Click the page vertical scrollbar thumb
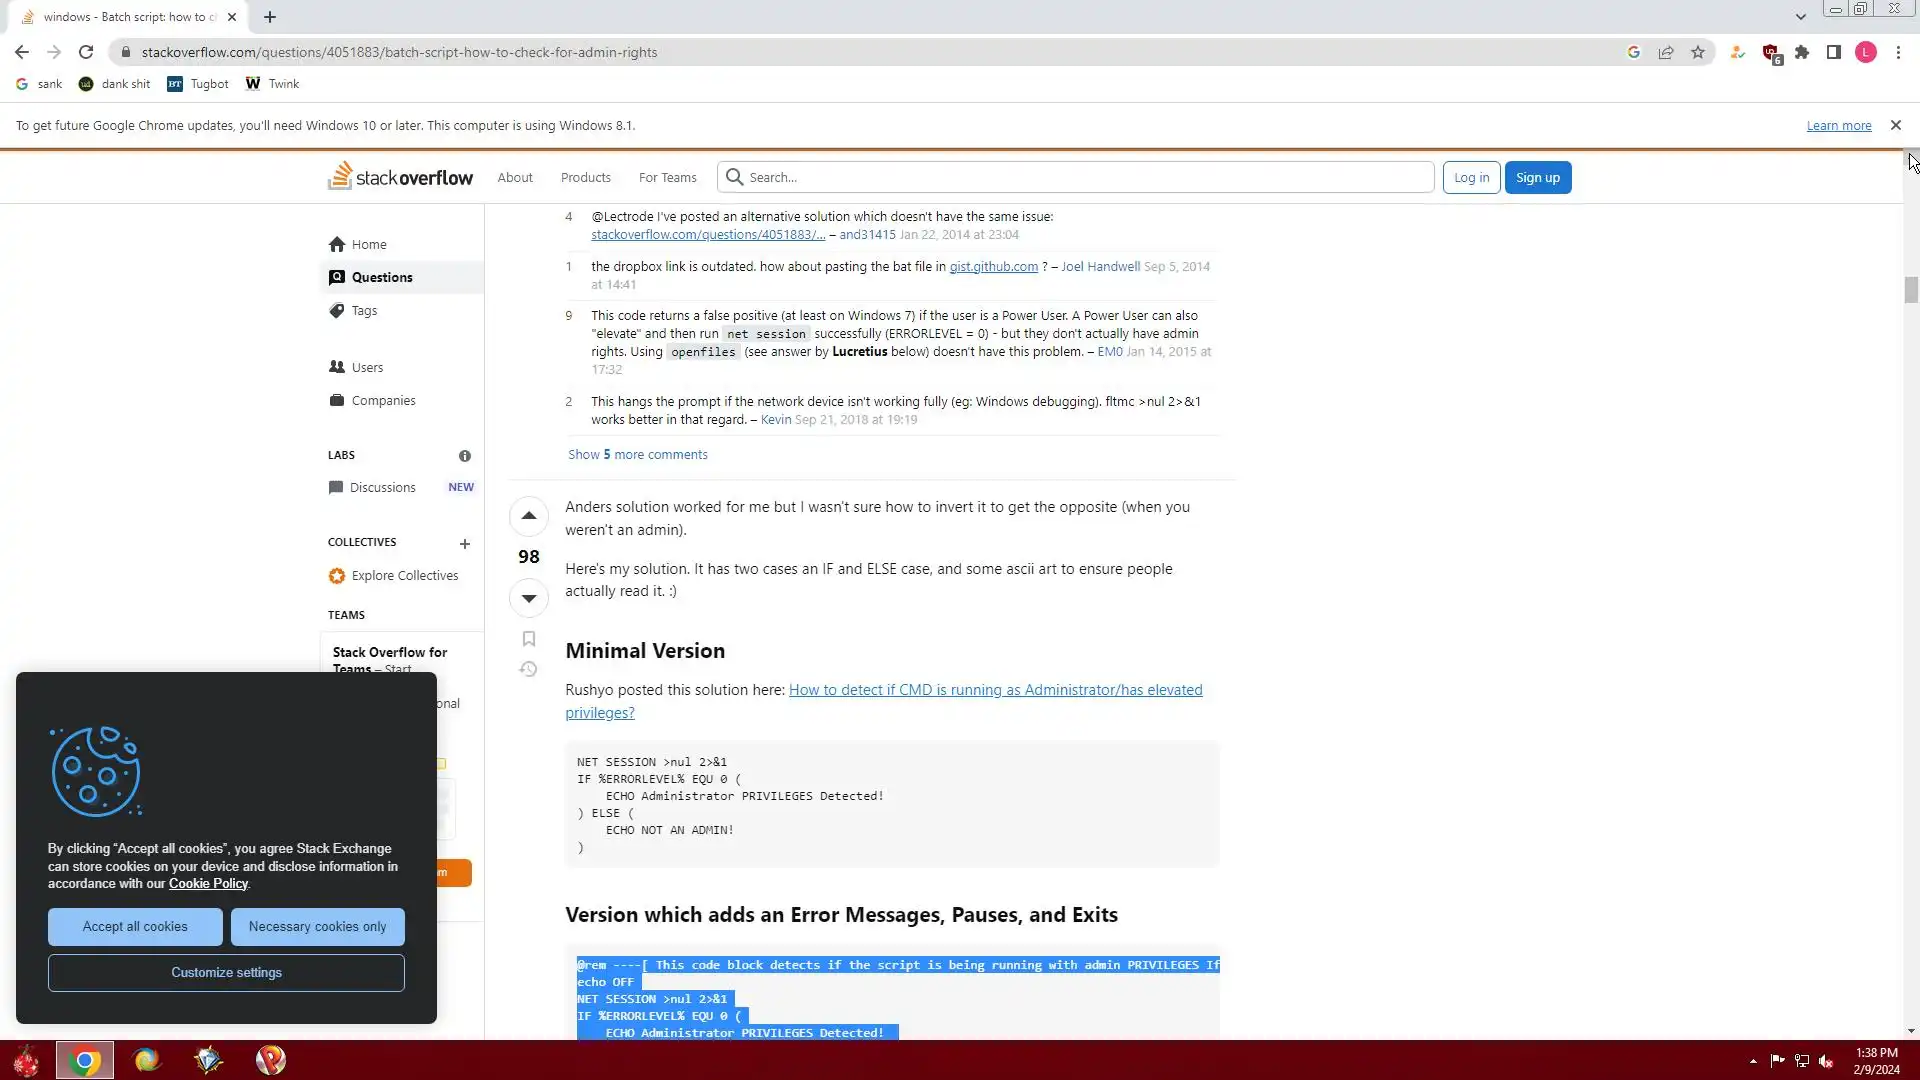Viewport: 1920px width, 1080px height. pos(1910,290)
